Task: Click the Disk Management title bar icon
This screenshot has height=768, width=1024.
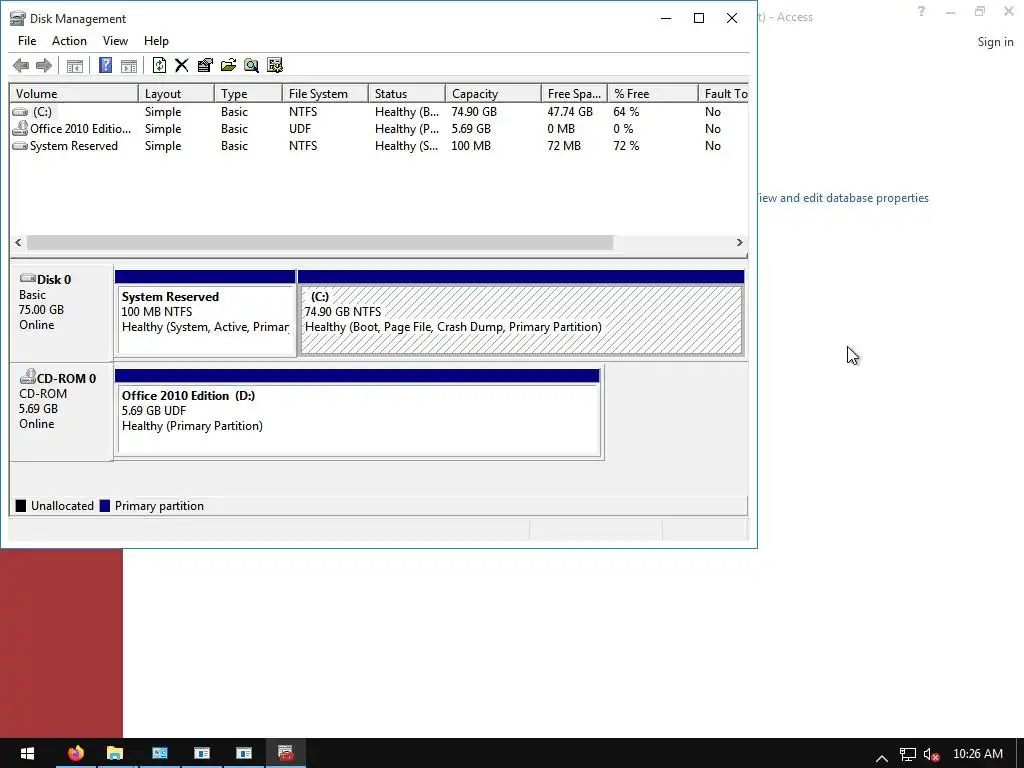Action: 18,18
